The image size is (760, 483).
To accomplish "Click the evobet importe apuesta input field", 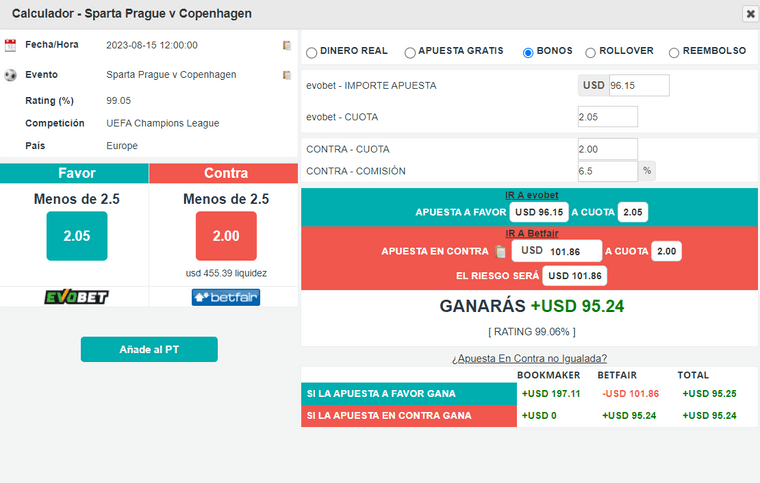I will point(637,86).
